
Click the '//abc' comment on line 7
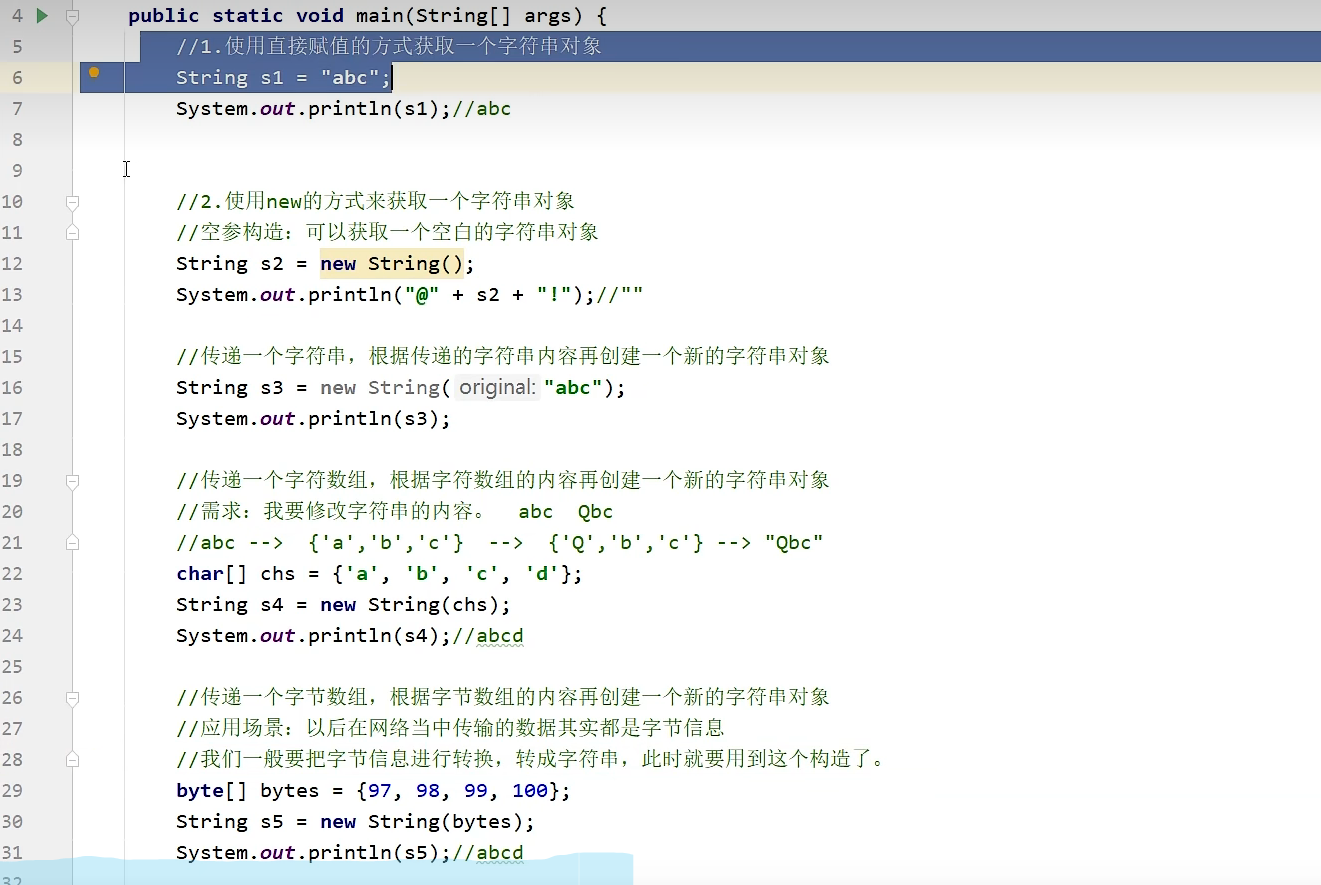coord(482,109)
